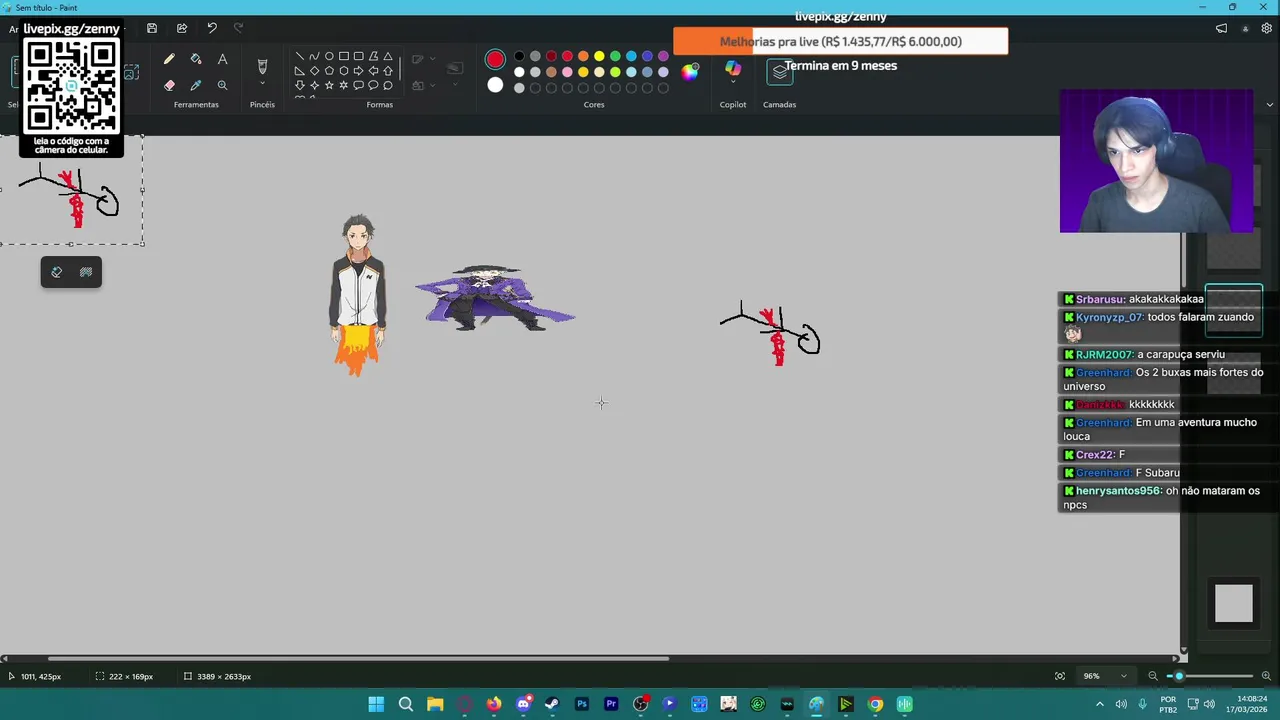Undo the last action
Viewport: 1280px width, 720px height.
click(212, 29)
